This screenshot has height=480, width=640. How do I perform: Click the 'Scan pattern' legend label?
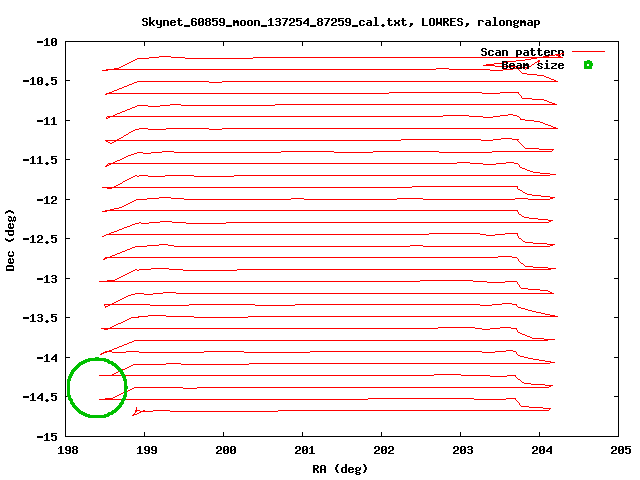[522, 52]
